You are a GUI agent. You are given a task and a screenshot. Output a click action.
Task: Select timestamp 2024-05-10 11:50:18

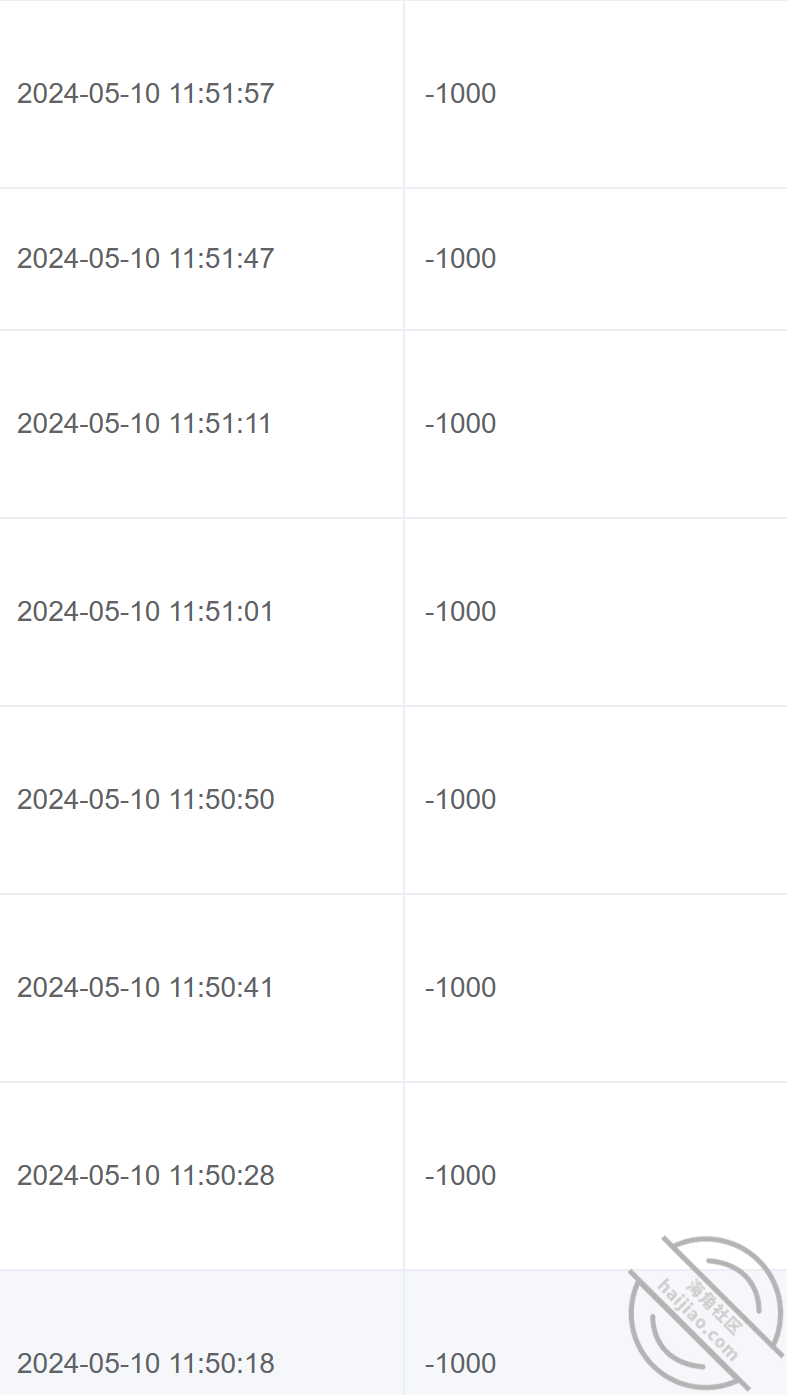coord(146,1364)
